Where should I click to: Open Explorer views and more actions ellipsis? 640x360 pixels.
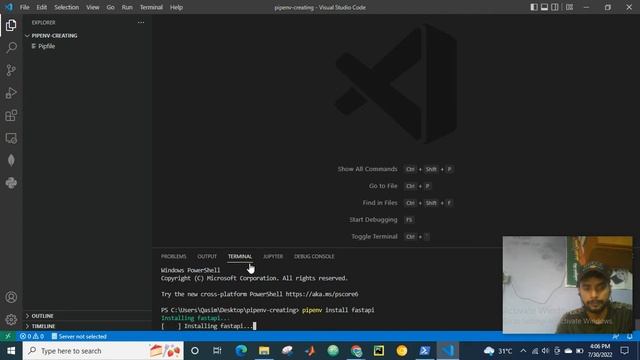point(141,22)
